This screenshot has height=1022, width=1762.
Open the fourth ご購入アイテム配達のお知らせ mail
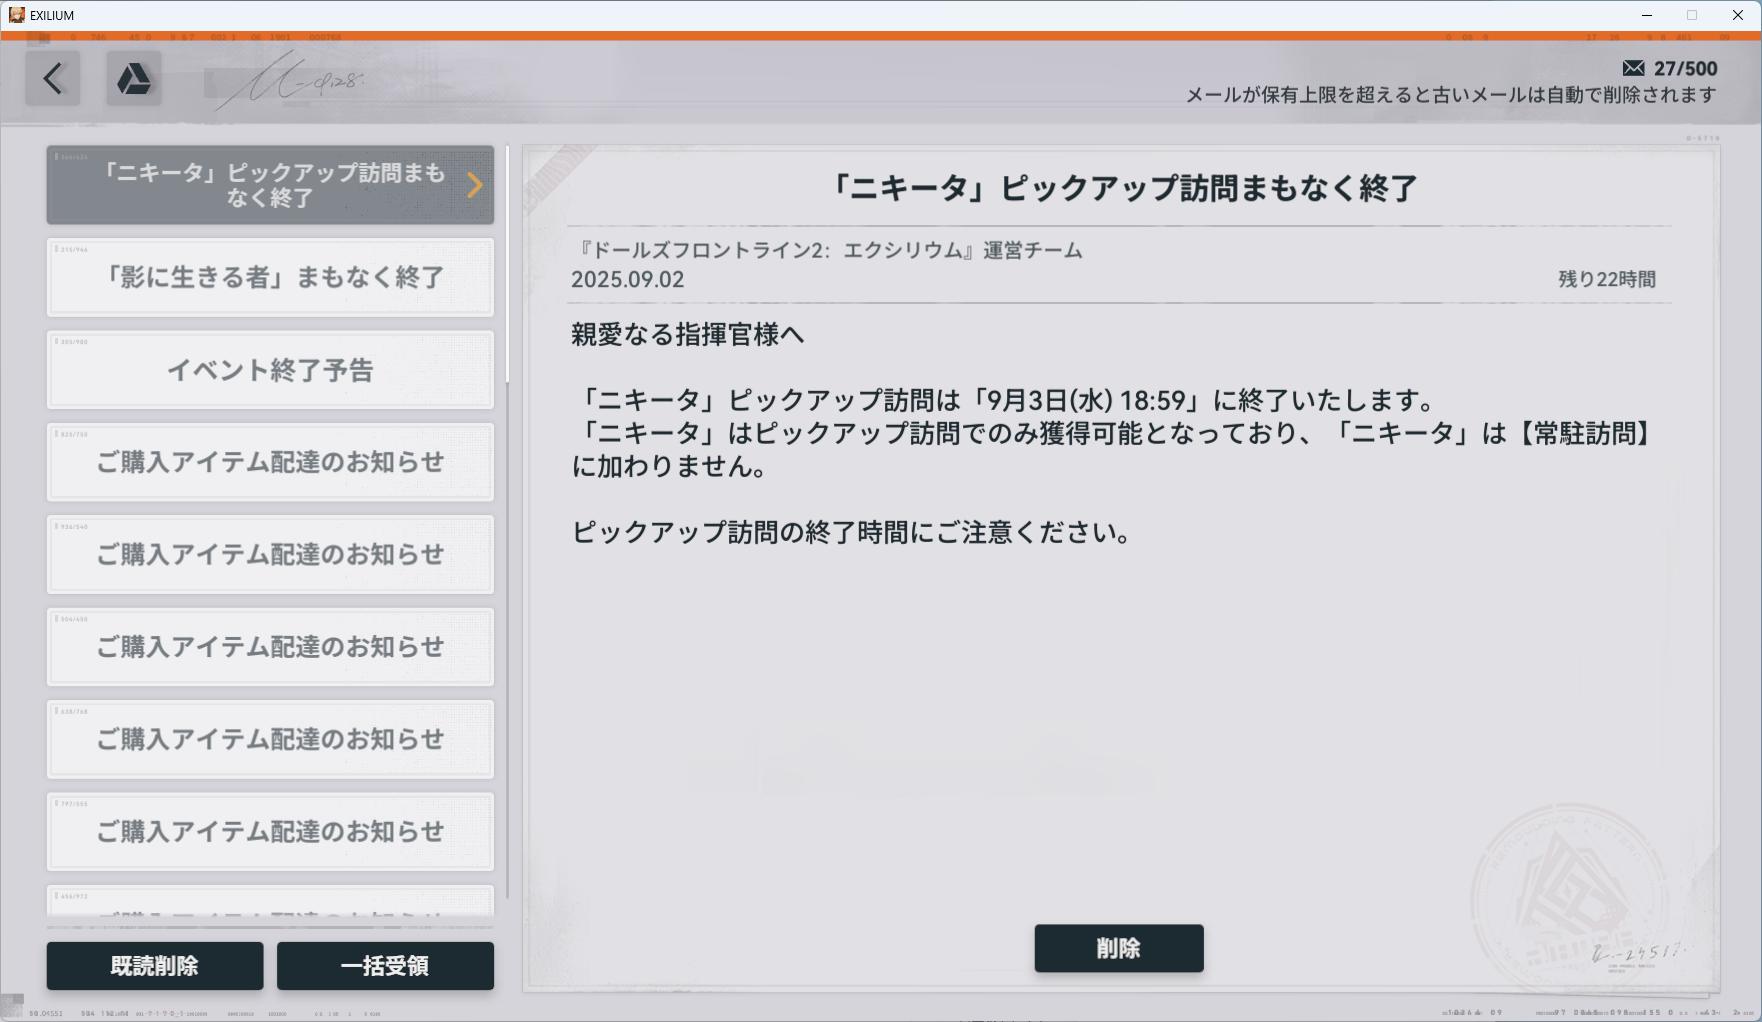[270, 739]
